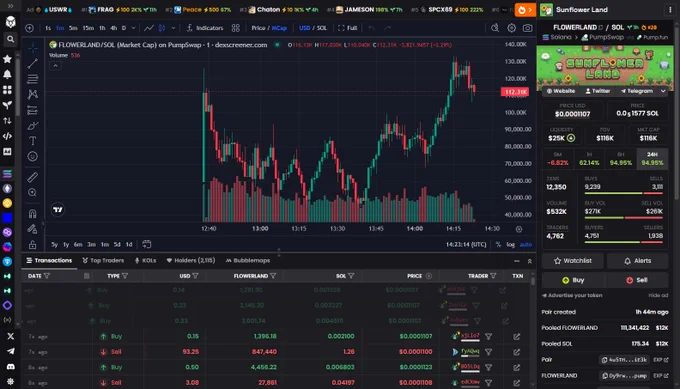The image size is (680, 389).
Task: Open the TRADER column filter
Action: tap(493, 276)
